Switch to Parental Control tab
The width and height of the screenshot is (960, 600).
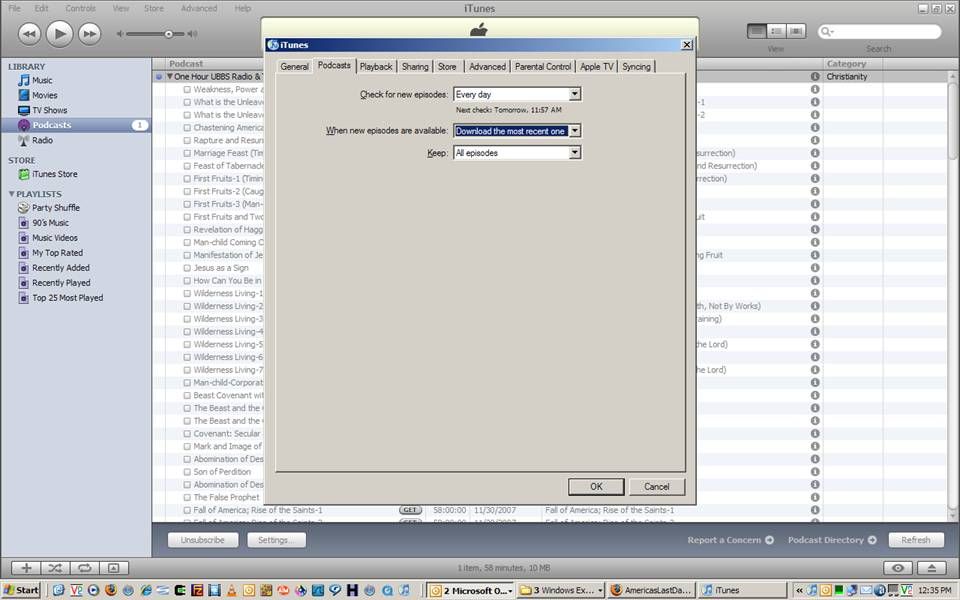tap(543, 66)
